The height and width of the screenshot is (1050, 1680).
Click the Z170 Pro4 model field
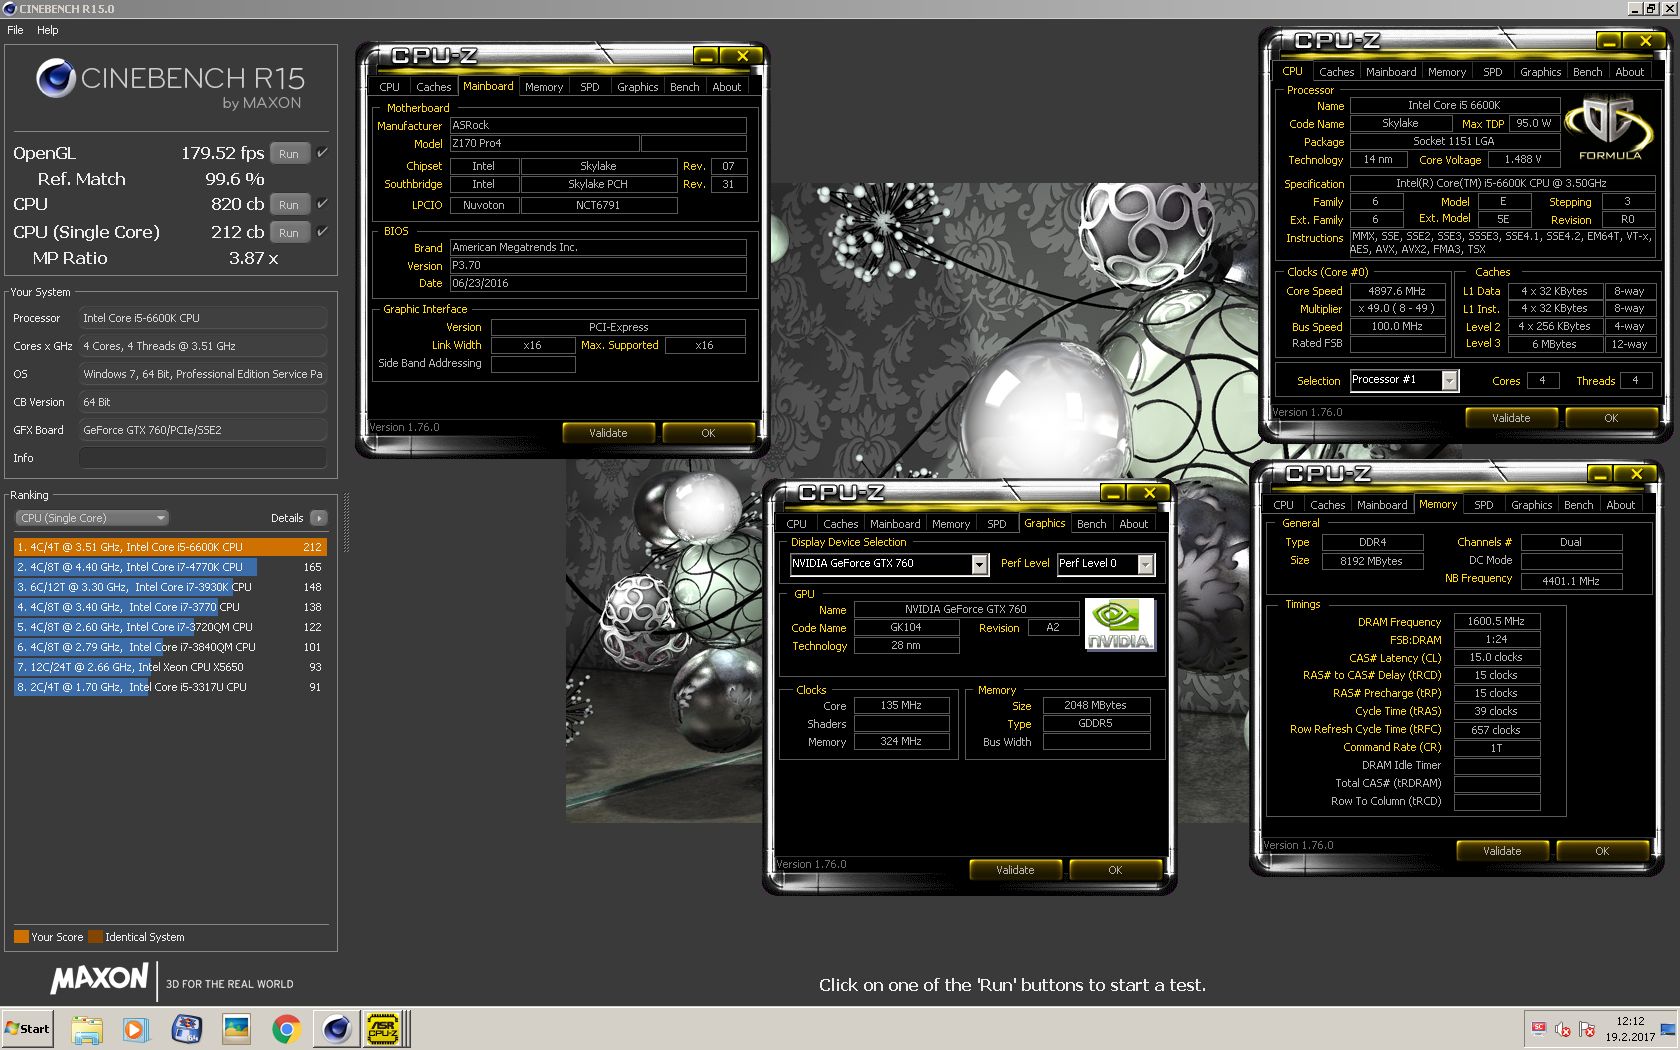click(x=544, y=143)
